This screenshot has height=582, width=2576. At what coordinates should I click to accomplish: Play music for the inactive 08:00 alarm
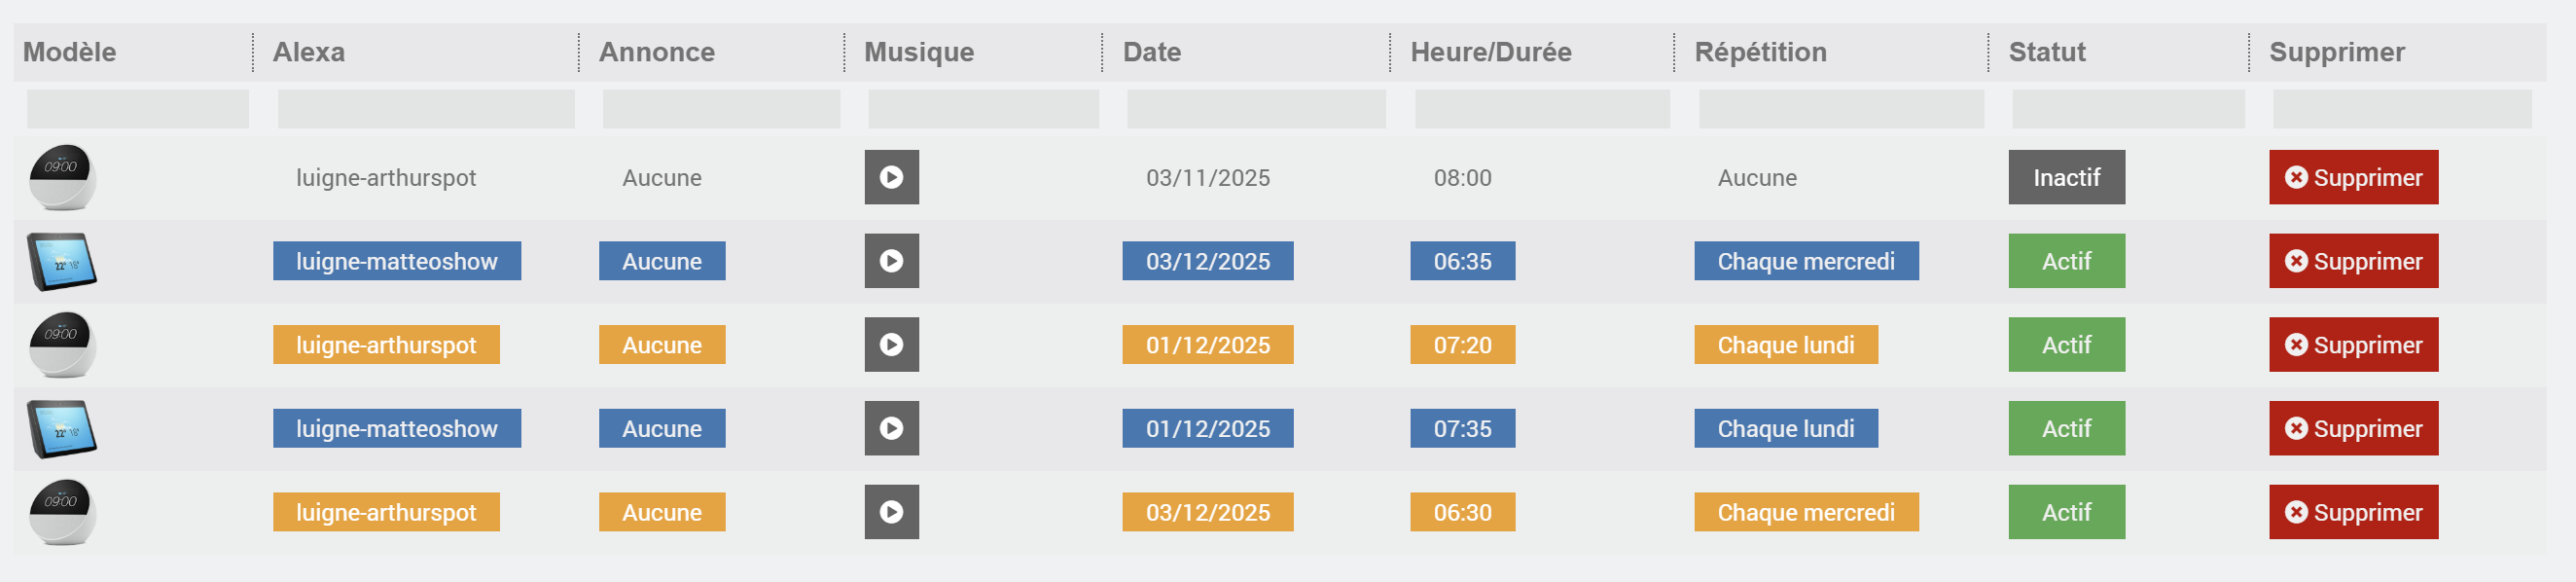coord(891,177)
